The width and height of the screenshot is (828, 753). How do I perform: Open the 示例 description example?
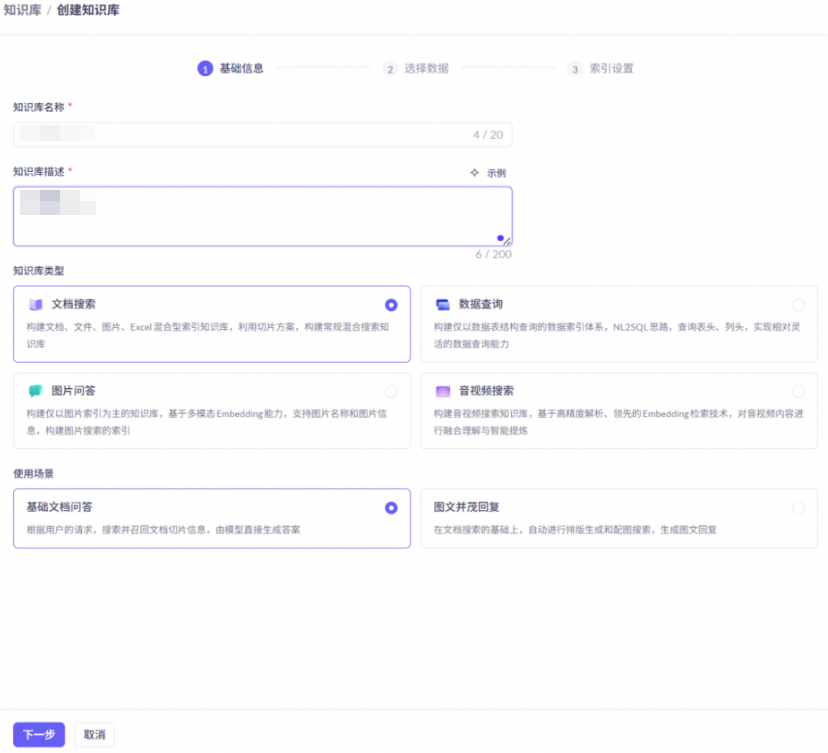click(x=496, y=173)
